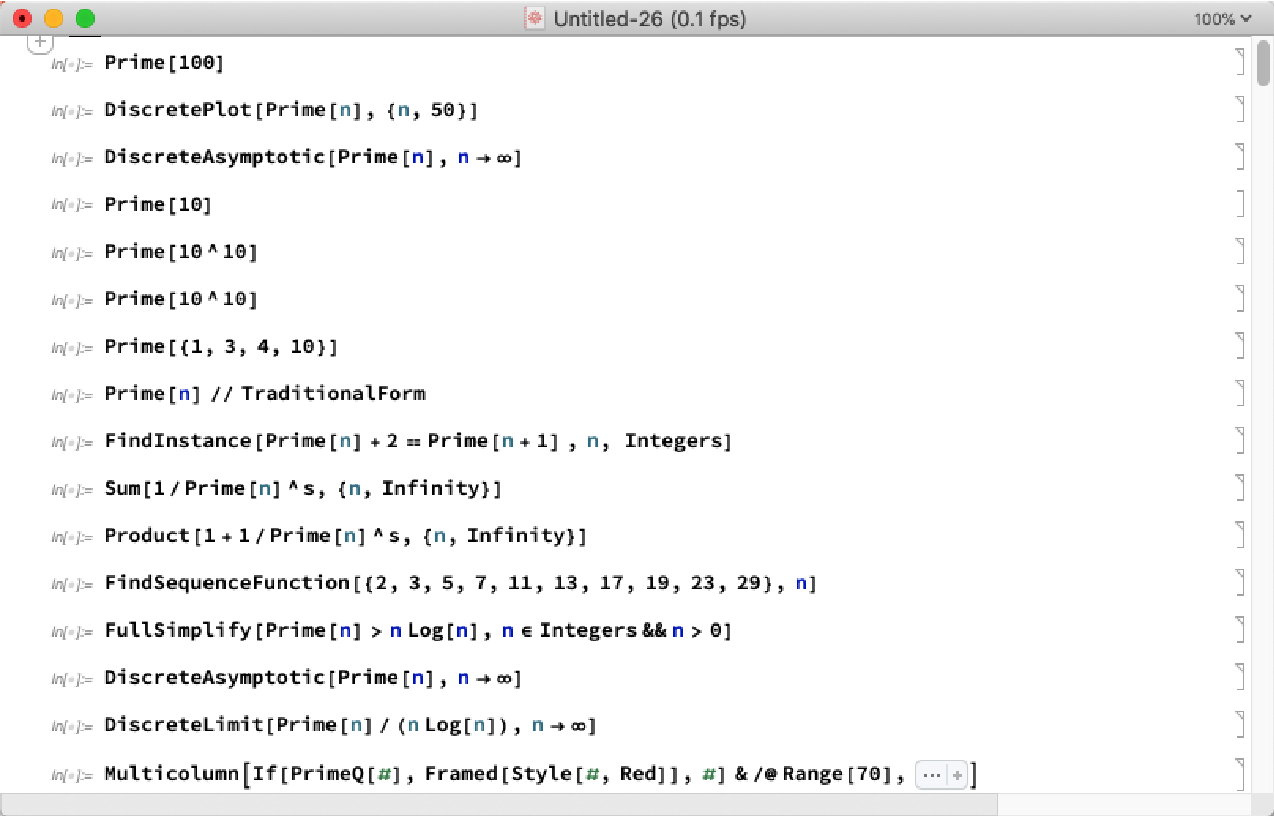The width and height of the screenshot is (1274, 816).
Task: Click the horizontal scrollbar at the bottom
Action: 500,804
